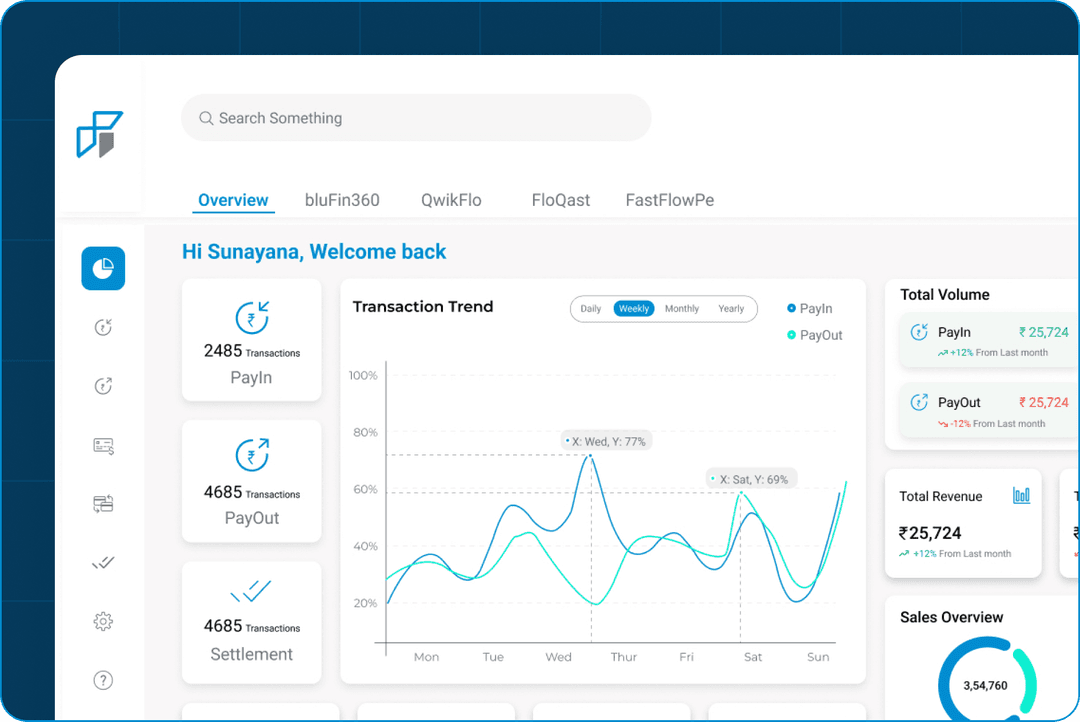1080x722 pixels.
Task: Click the Mon axis label
Action: [426, 657]
